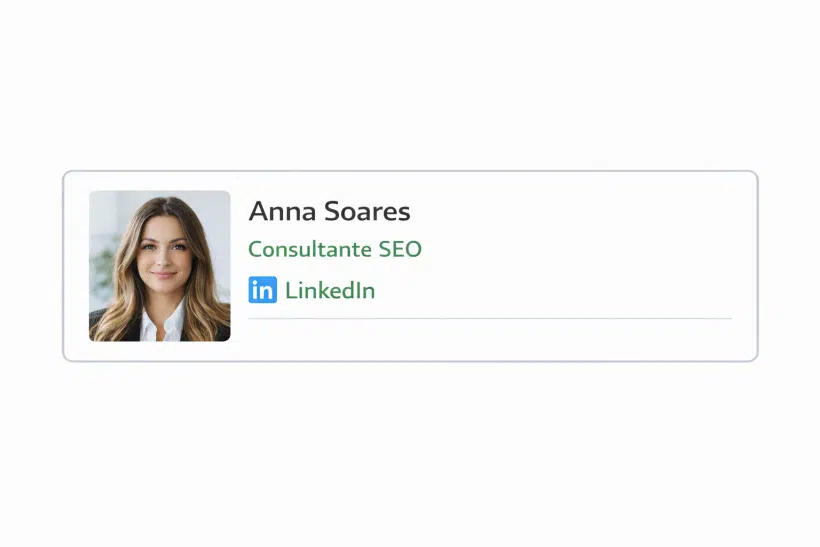Click the blue LinkedIn logo icon
This screenshot has width=820, height=547.
pyautogui.click(x=263, y=290)
